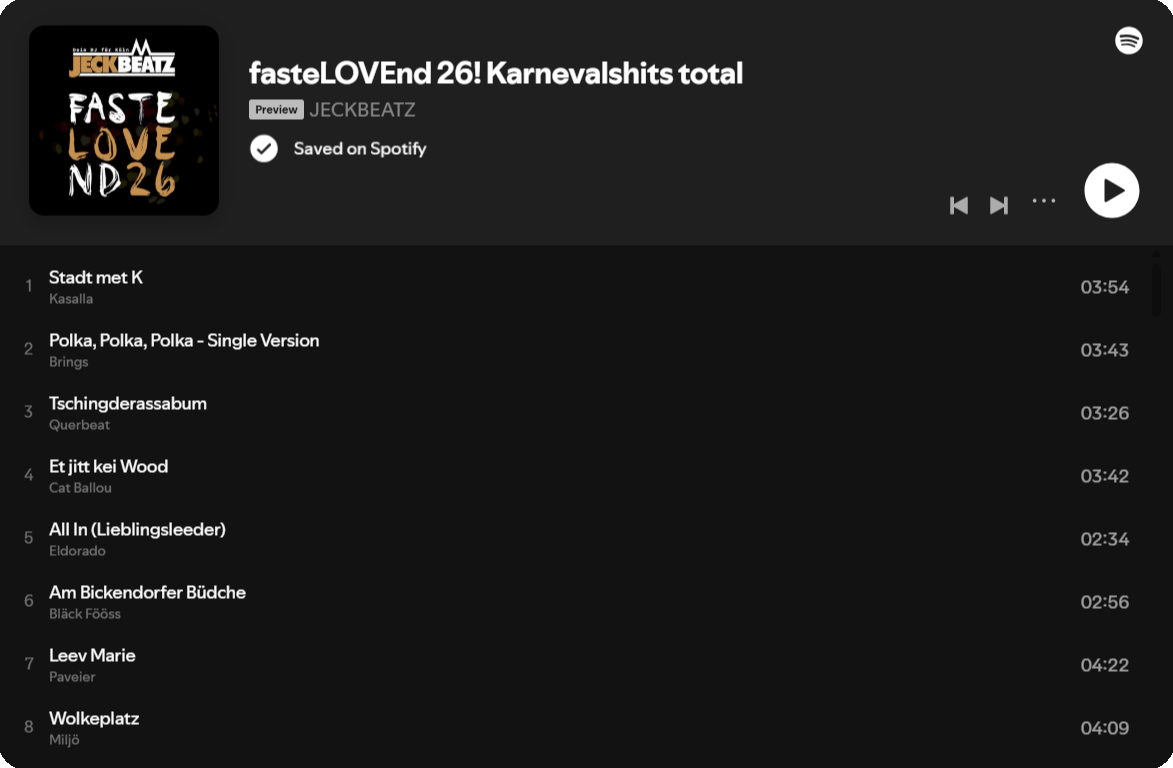The image size is (1173, 768).
Task: Select track All In (Lieblingsleeder)
Action: (x=137, y=530)
